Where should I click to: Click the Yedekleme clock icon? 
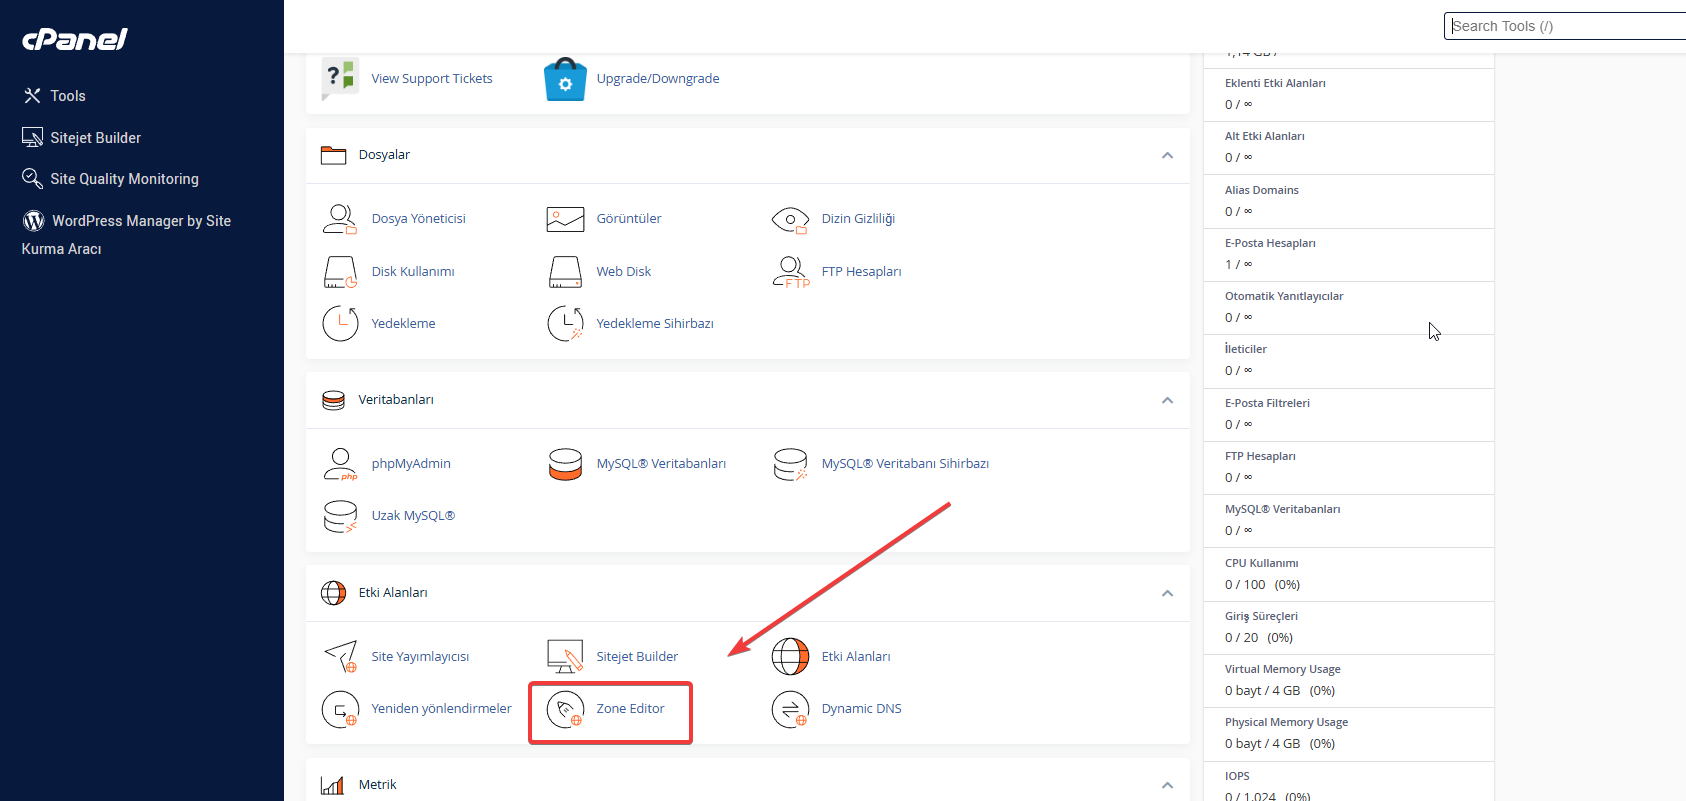click(x=340, y=323)
